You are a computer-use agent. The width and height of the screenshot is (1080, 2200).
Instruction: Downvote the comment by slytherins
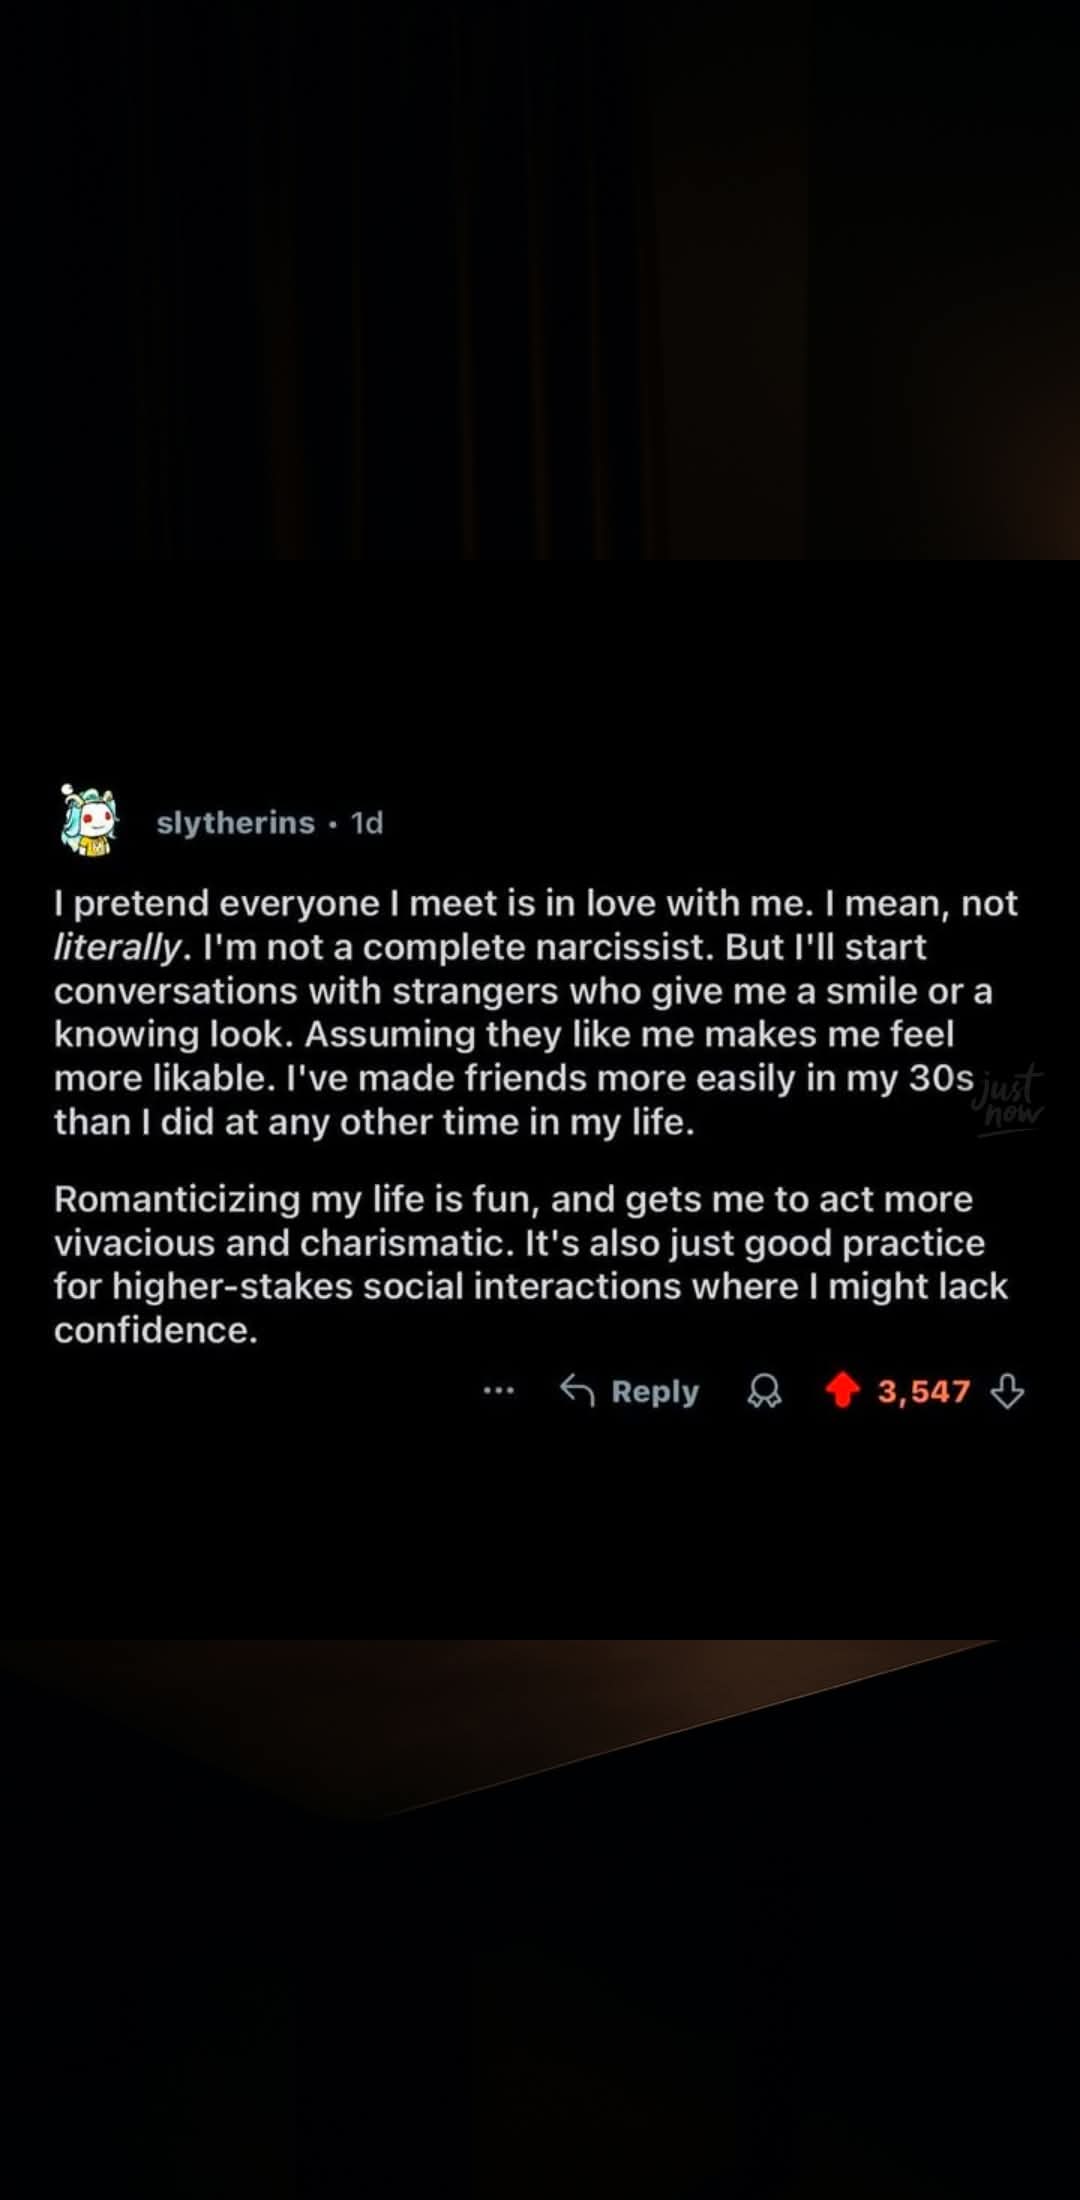pos(1007,1390)
